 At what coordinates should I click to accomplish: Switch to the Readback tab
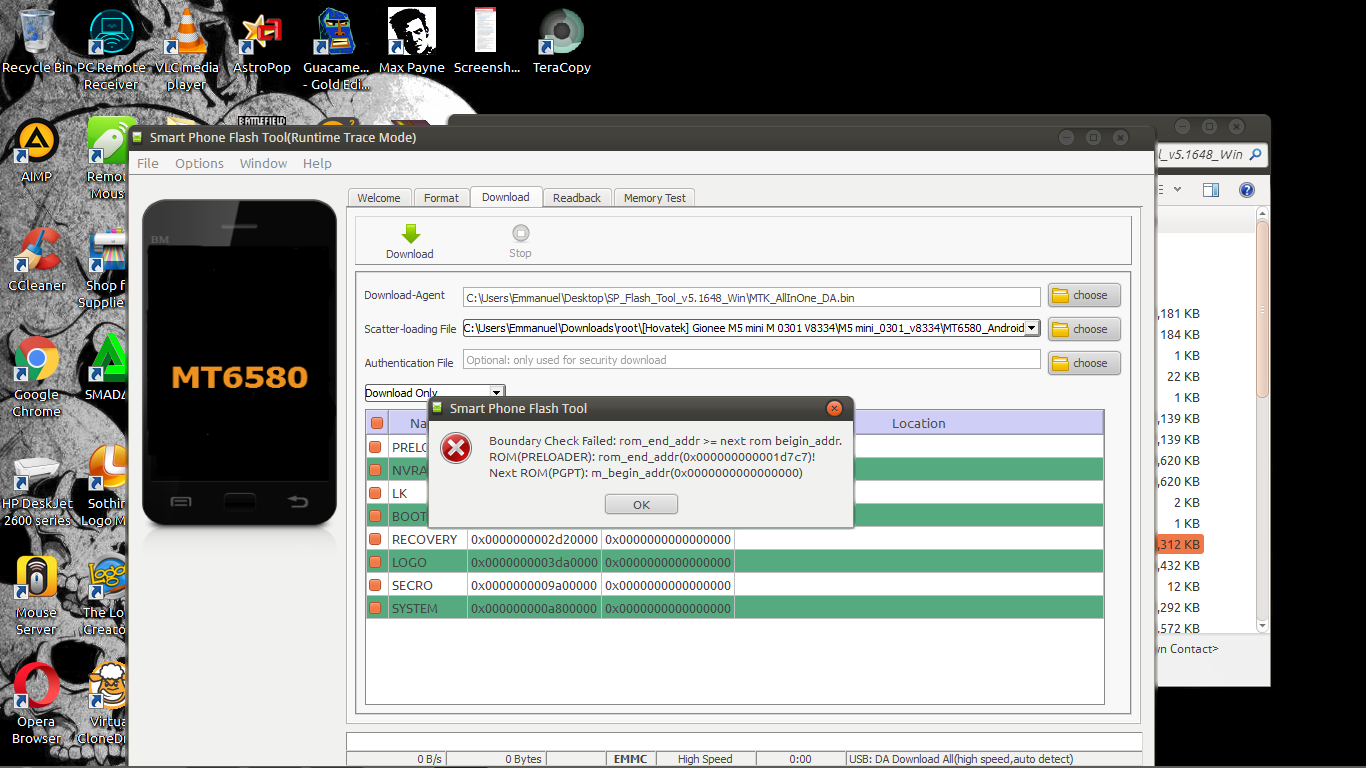tap(577, 198)
